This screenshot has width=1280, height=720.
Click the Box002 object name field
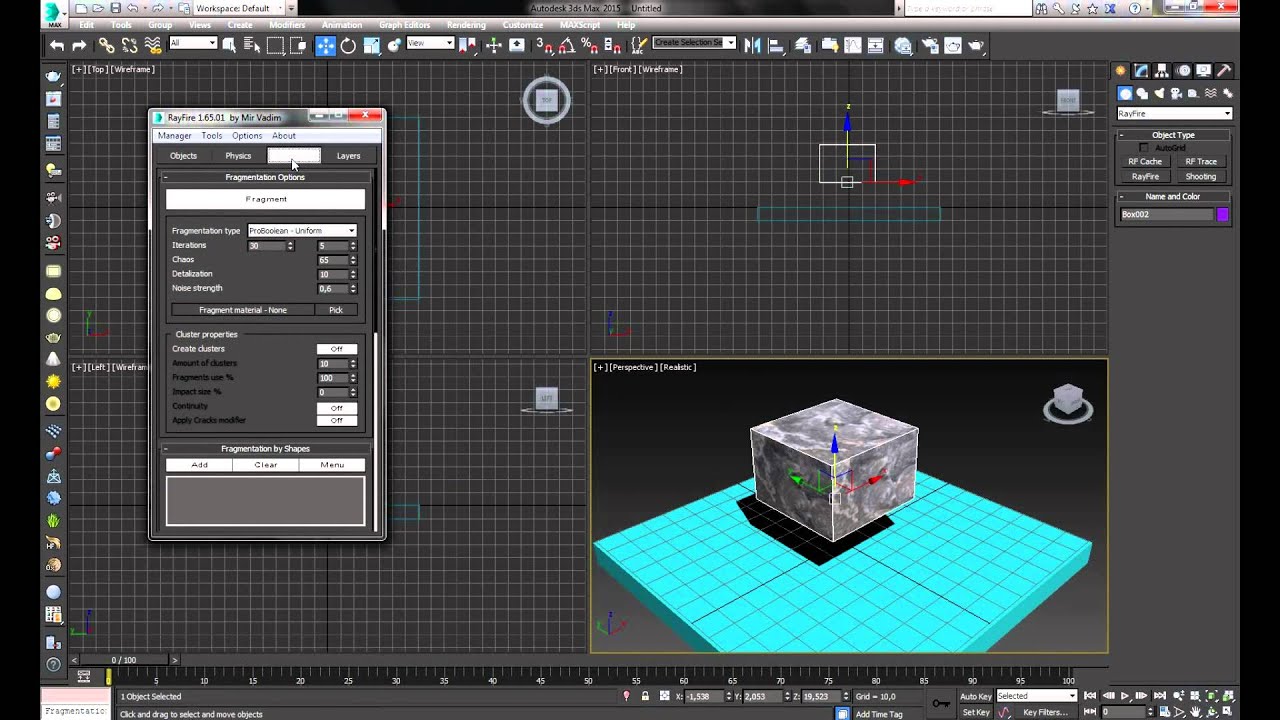1166,214
